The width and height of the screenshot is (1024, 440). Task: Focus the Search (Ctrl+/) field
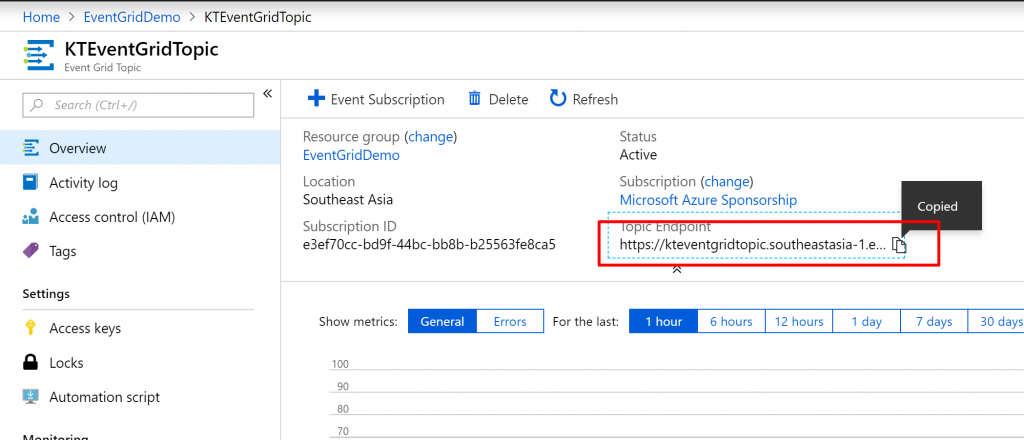click(138, 105)
